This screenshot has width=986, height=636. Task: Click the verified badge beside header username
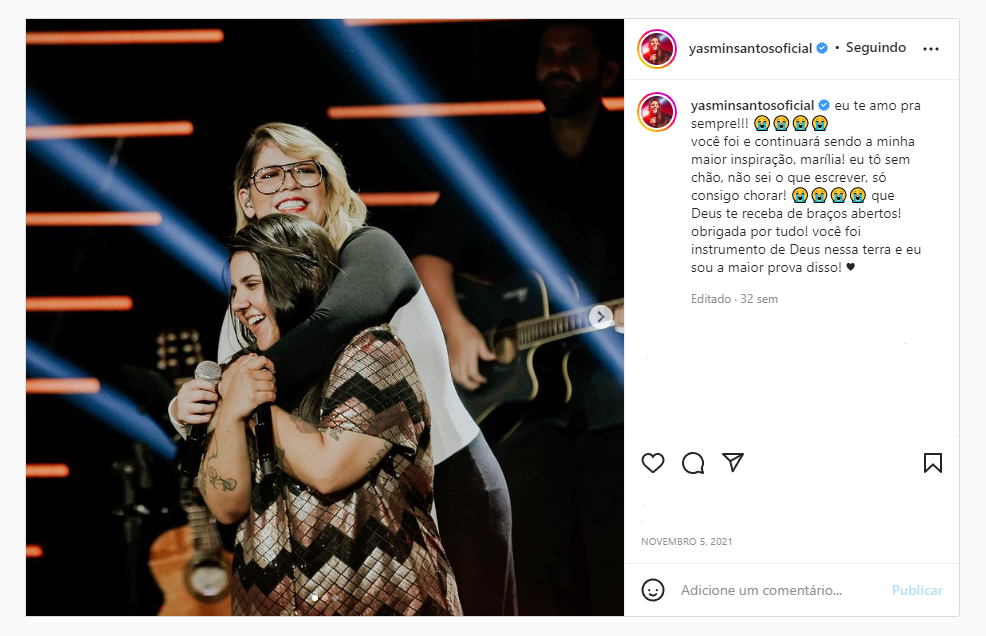[x=822, y=48]
